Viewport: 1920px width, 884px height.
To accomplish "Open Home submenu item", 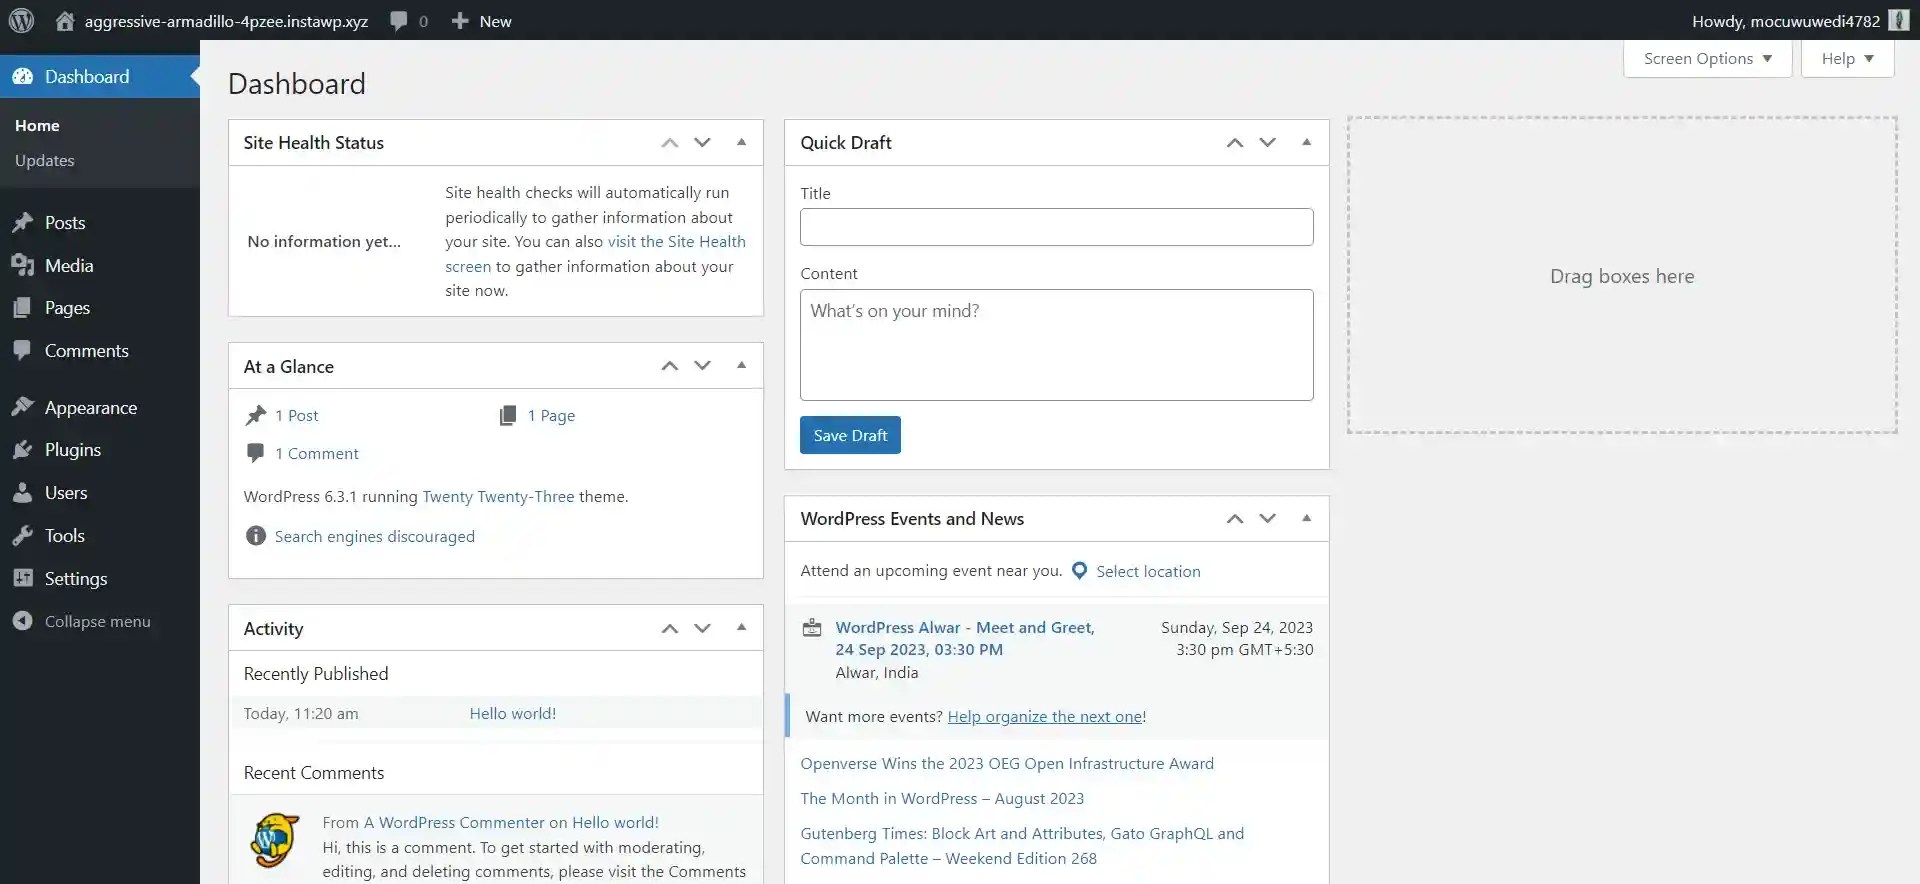I will (x=37, y=125).
